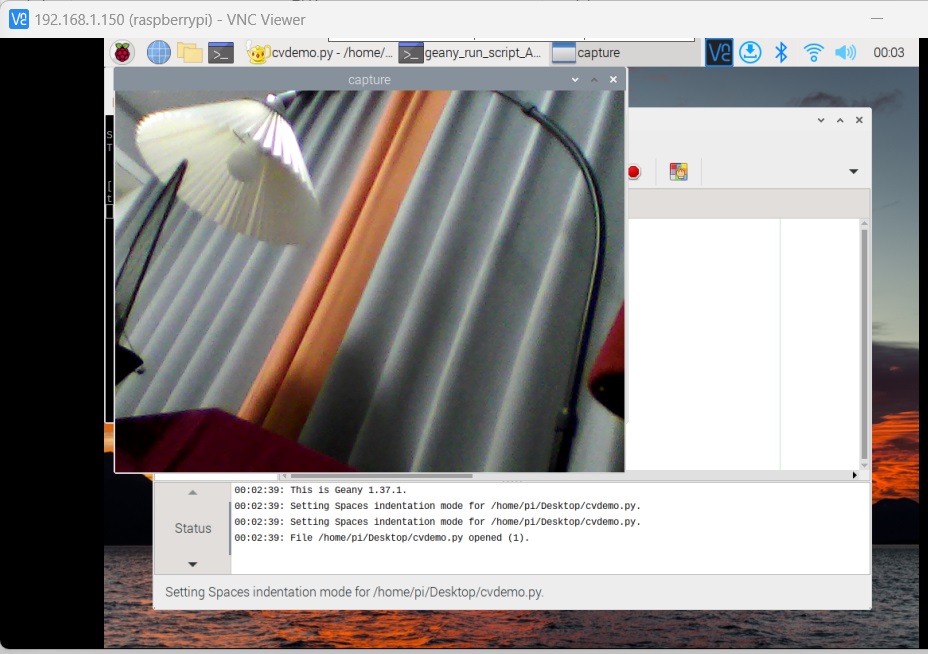This screenshot has height=654, width=928.
Task: Click the volume speaker tray icon
Action: coord(845,53)
